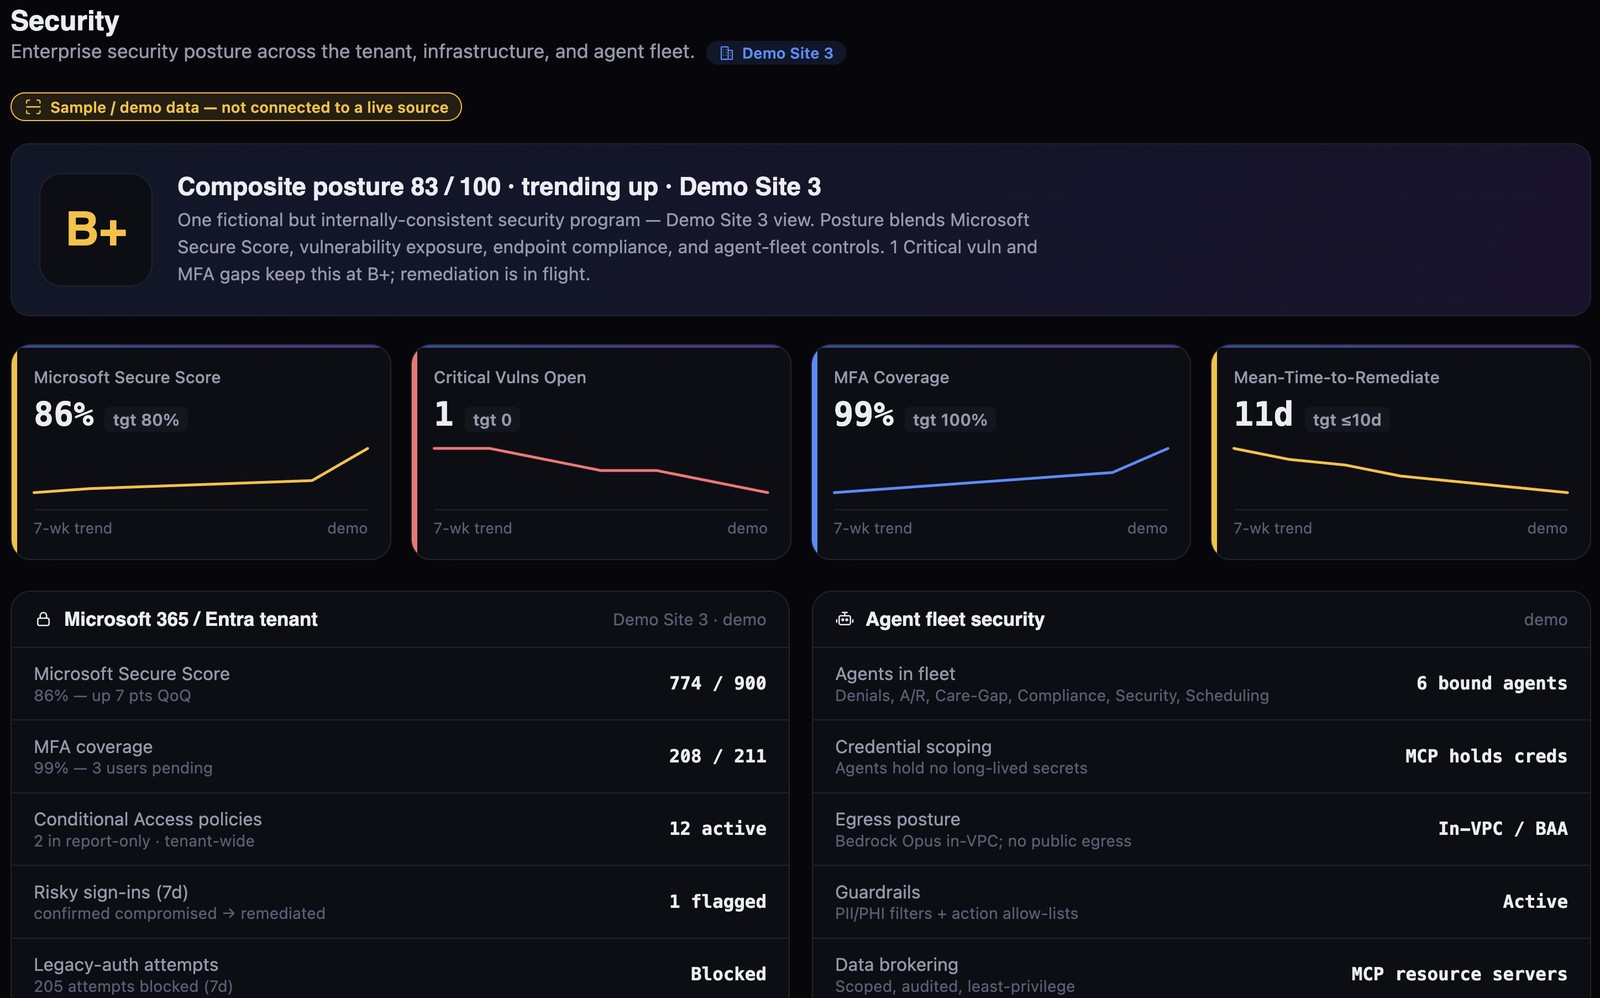Screen dimensions: 1600x998
Task: Select the Guardrails row
Action: tap(1201, 902)
